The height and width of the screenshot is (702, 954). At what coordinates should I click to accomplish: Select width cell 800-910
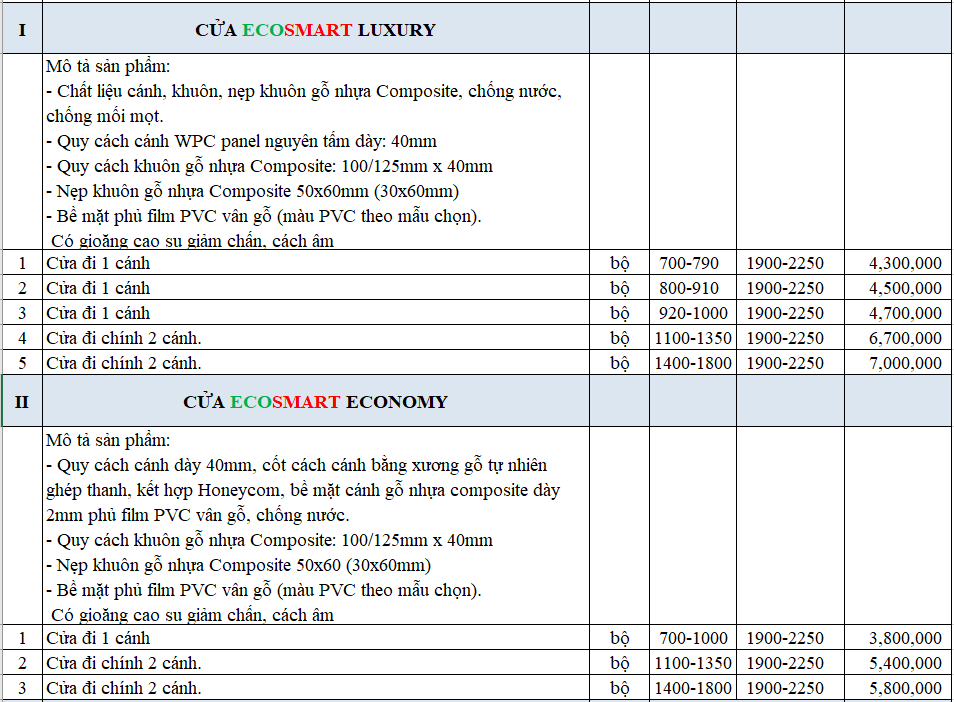[x=693, y=288]
